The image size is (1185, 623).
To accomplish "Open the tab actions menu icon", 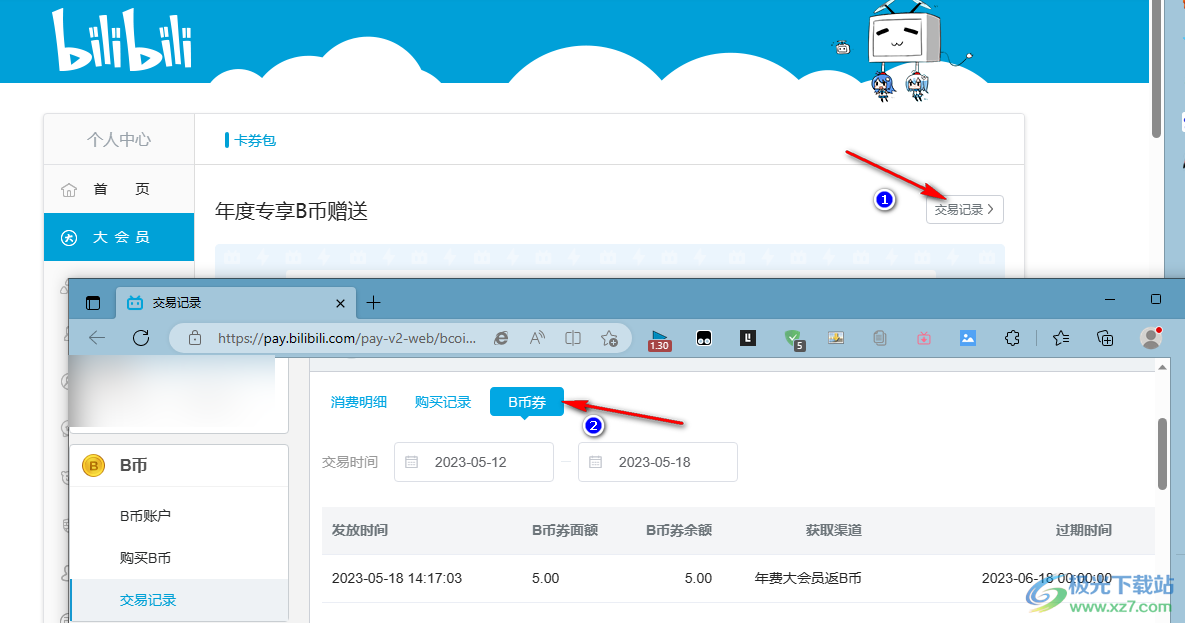I will [93, 303].
